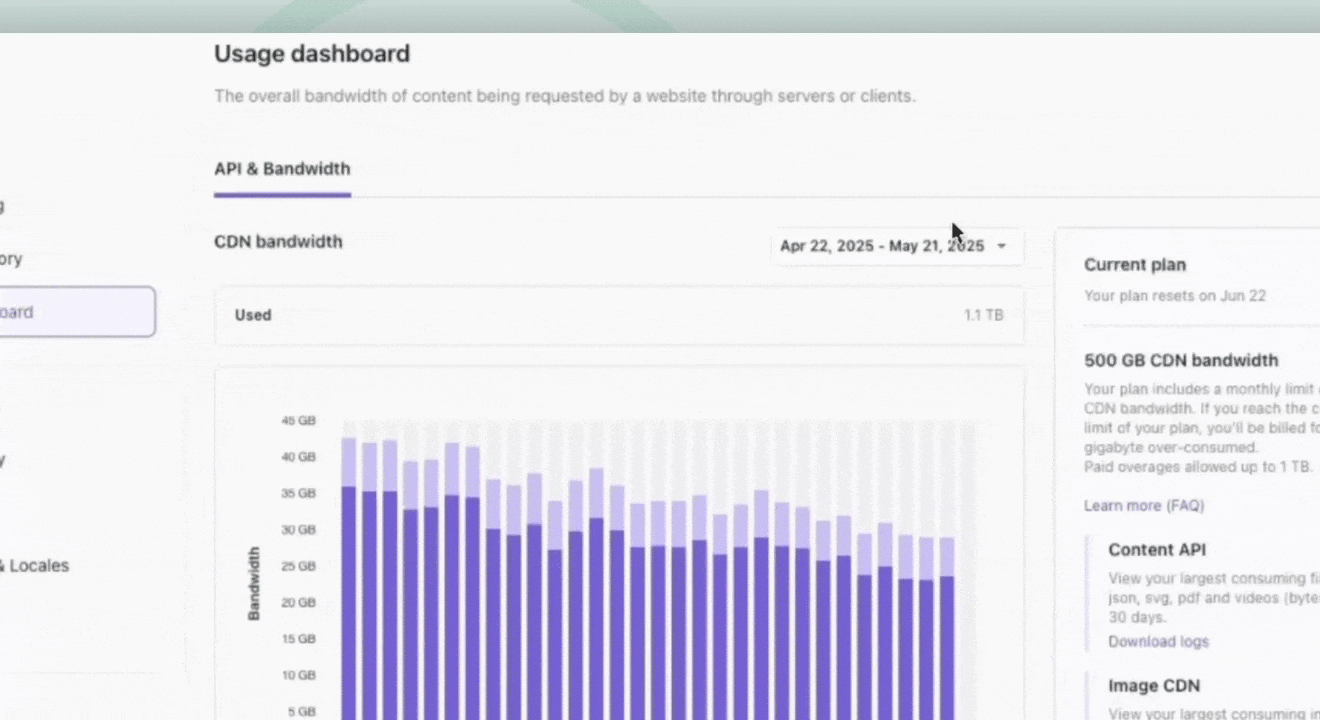The image size is (1320, 720).
Task: Click the Apr 22 – May 21 date range
Action: 882,246
